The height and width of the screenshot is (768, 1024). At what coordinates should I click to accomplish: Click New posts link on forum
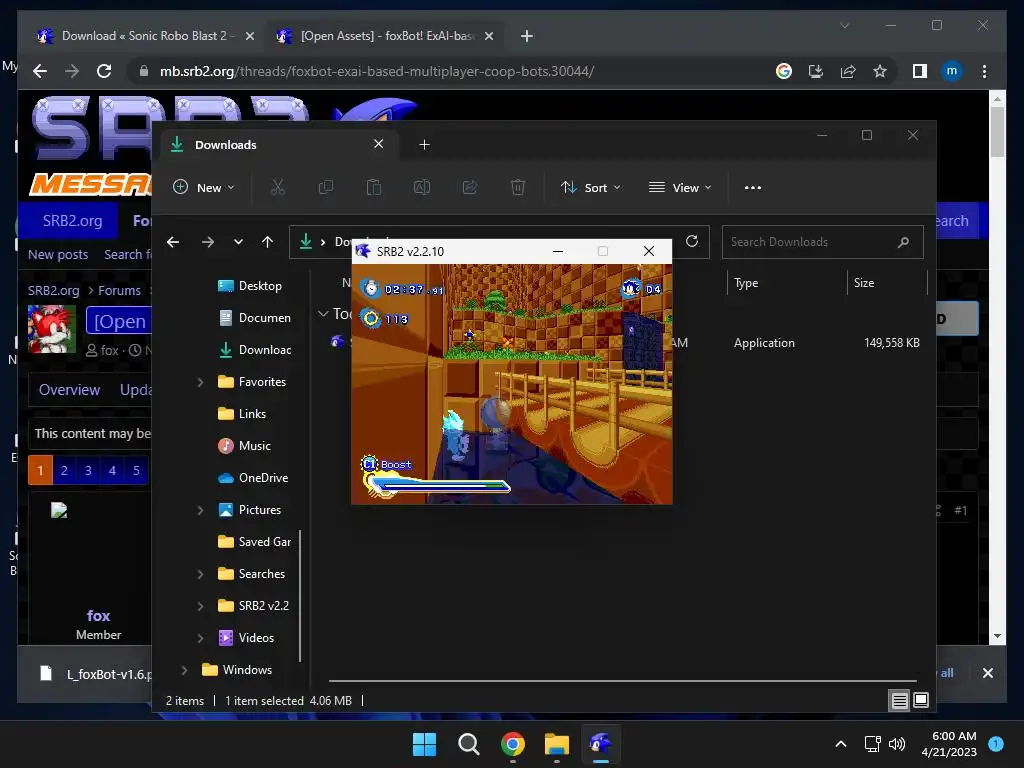(x=58, y=255)
